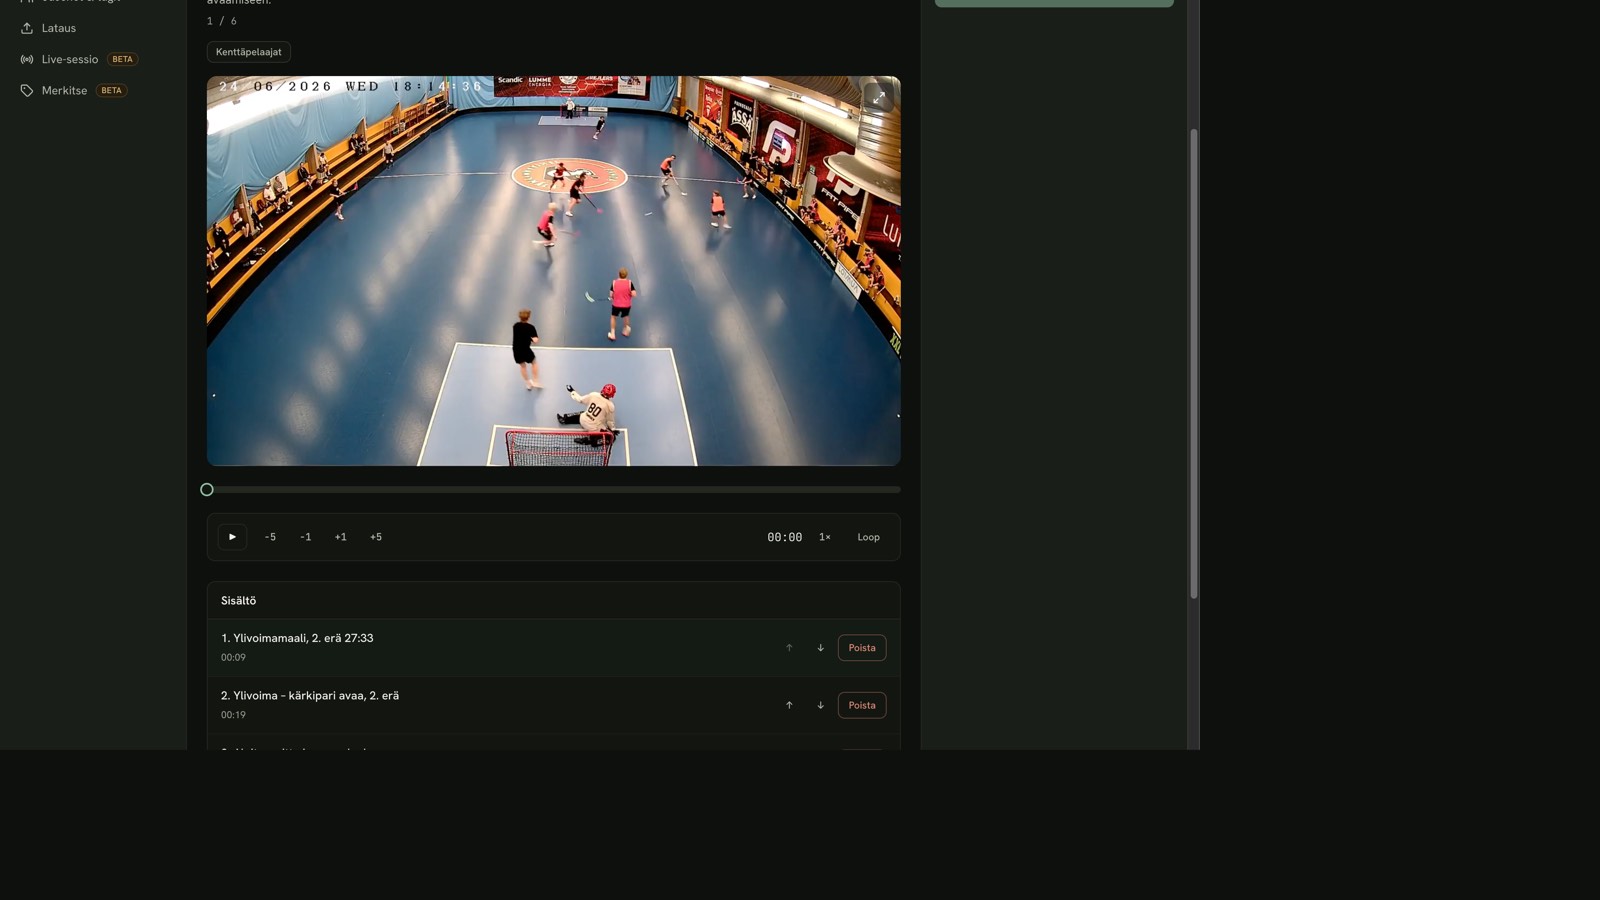The height and width of the screenshot is (900, 1600).
Task: Click the page vertical scrollbar thumb
Action: 1193,364
